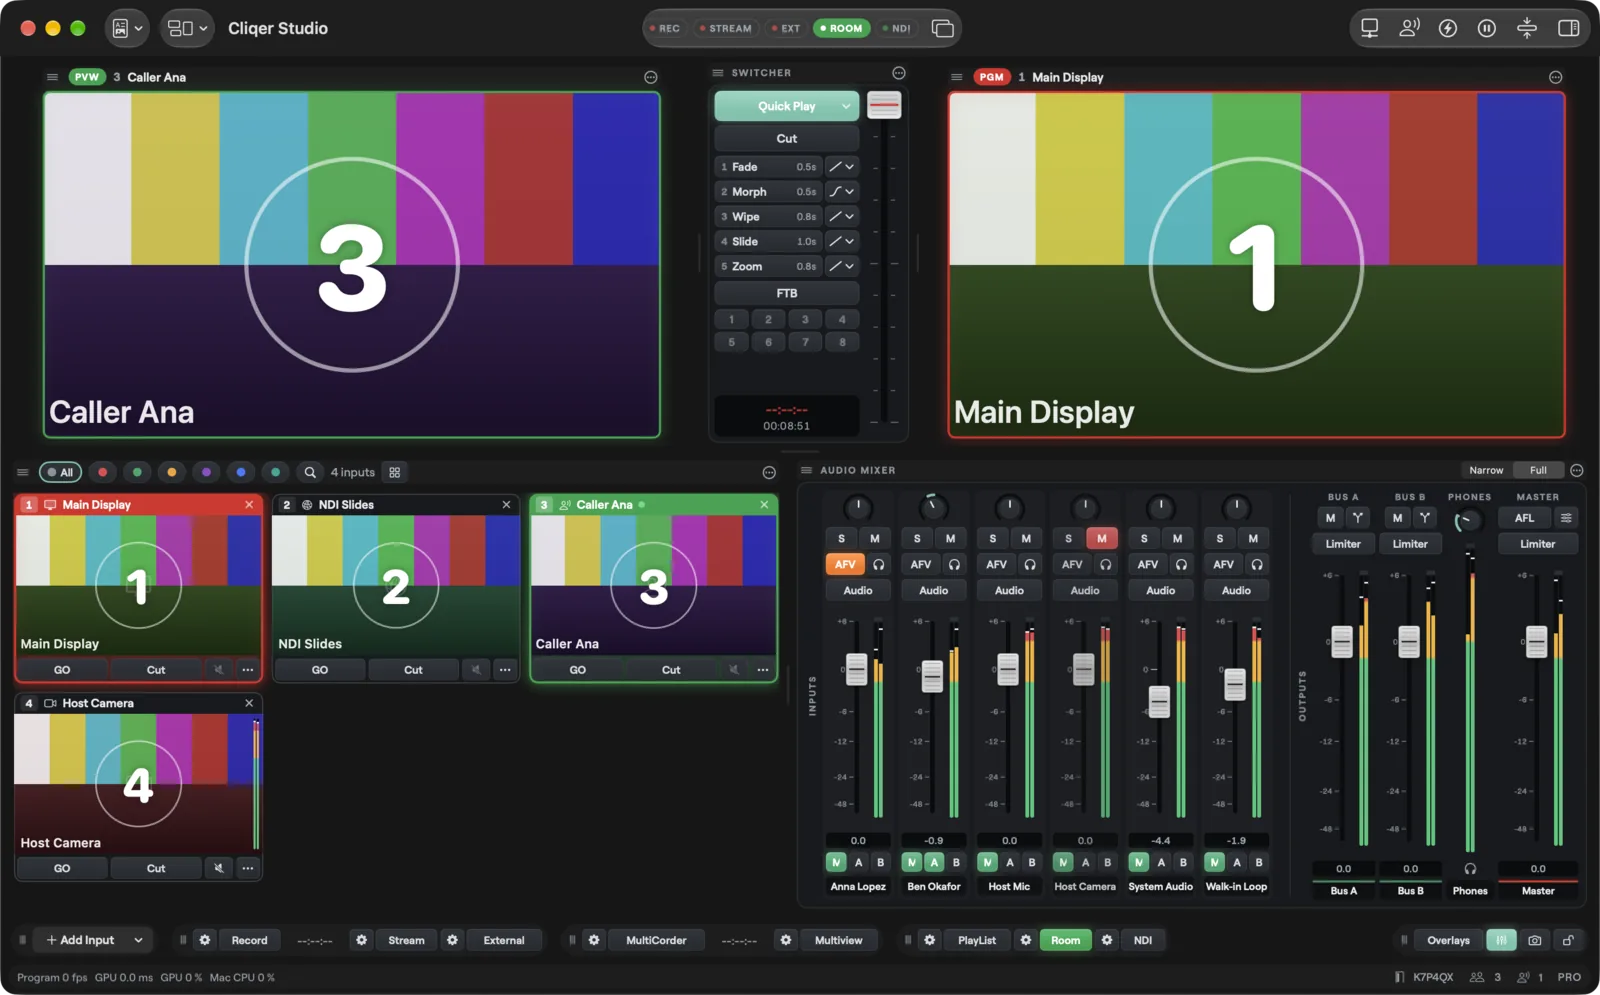Open more options on Host Camera card

click(248, 868)
